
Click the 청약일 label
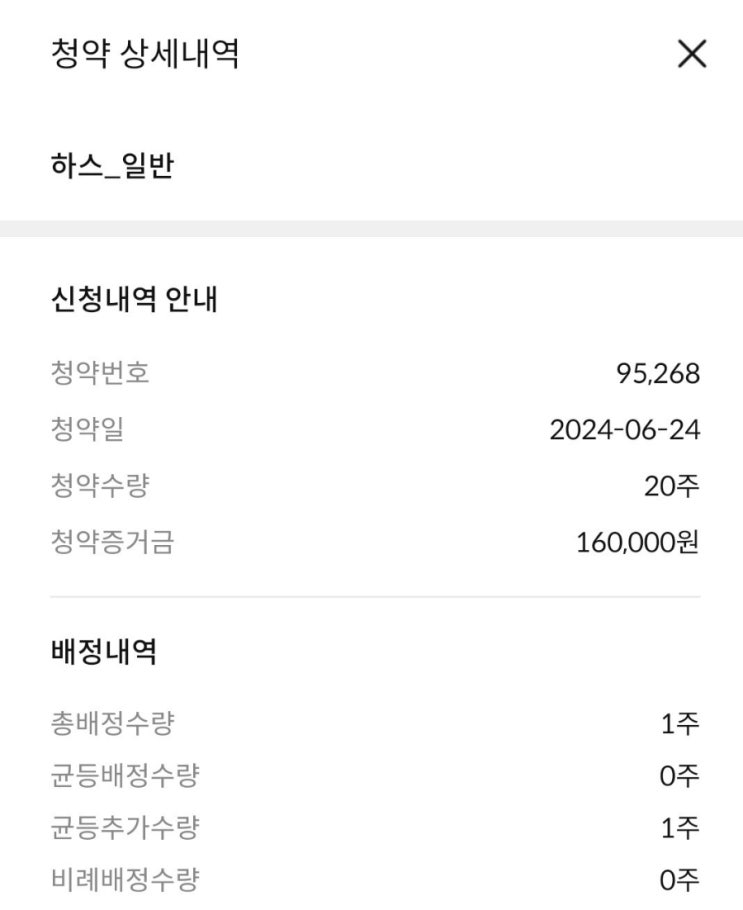pyautogui.click(x=87, y=430)
